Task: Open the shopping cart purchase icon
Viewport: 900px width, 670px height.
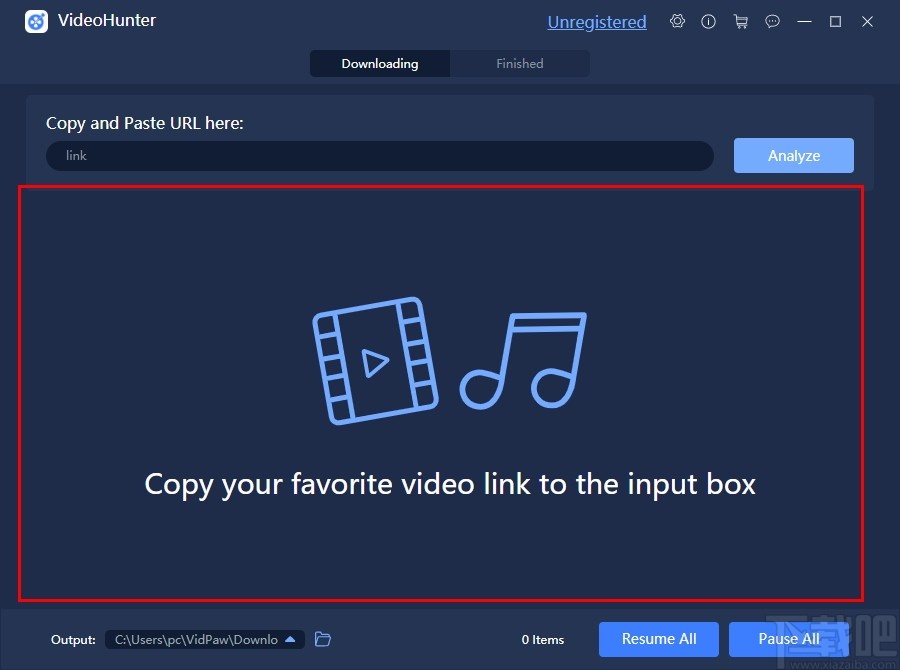Action: [741, 21]
